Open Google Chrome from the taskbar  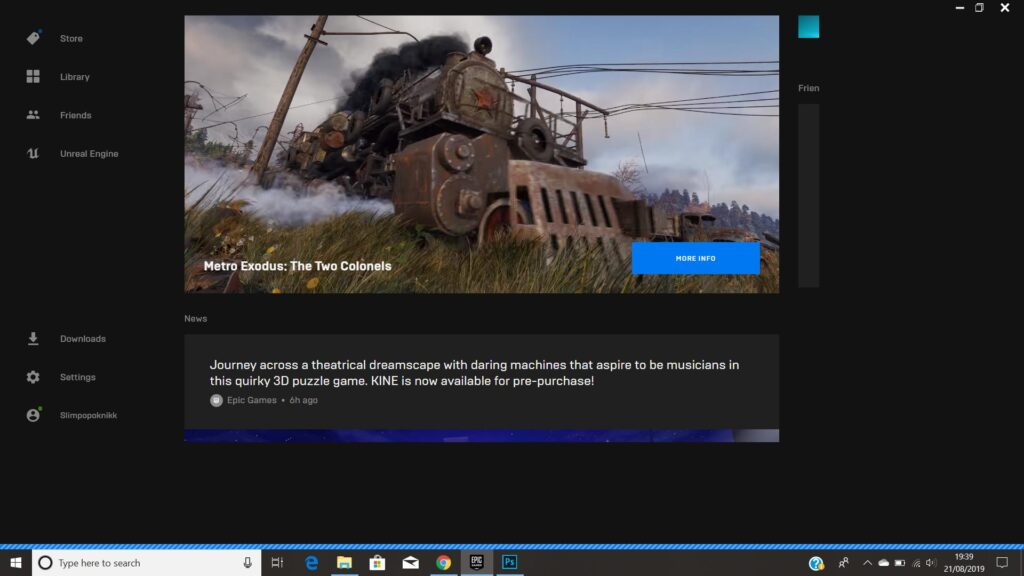tap(443, 563)
